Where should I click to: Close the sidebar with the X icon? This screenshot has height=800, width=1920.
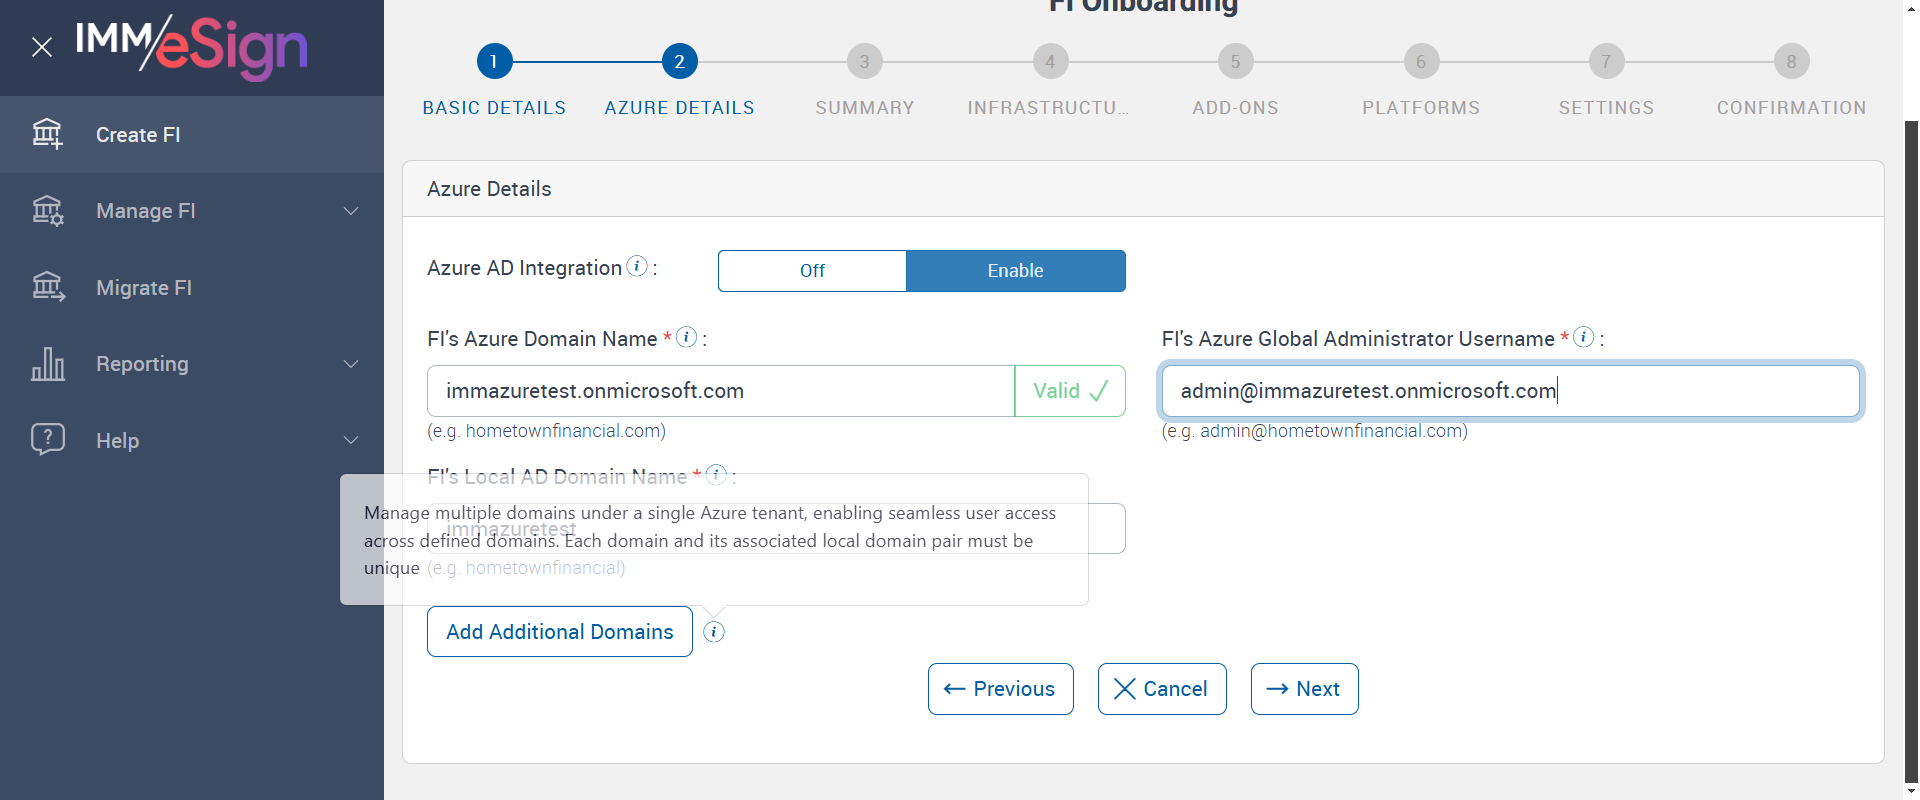click(x=42, y=47)
